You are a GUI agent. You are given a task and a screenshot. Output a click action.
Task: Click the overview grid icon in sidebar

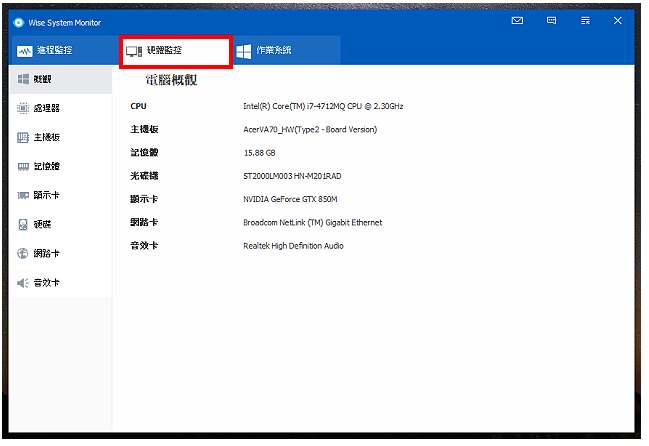(23, 79)
